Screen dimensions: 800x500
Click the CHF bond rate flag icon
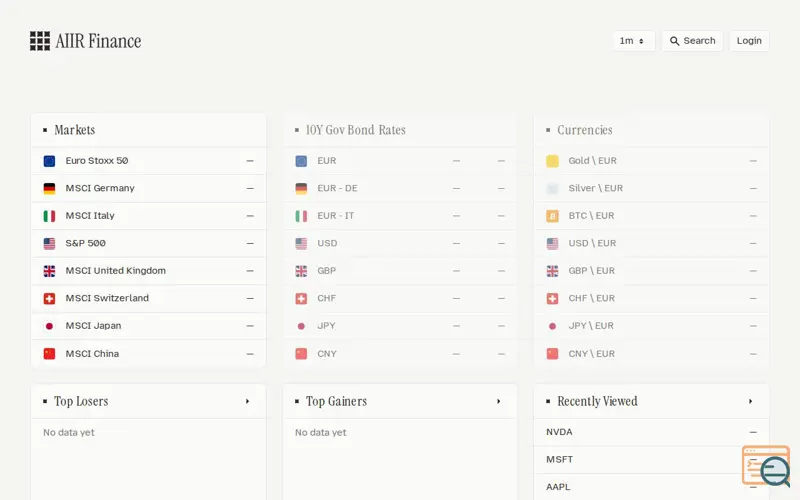click(301, 298)
